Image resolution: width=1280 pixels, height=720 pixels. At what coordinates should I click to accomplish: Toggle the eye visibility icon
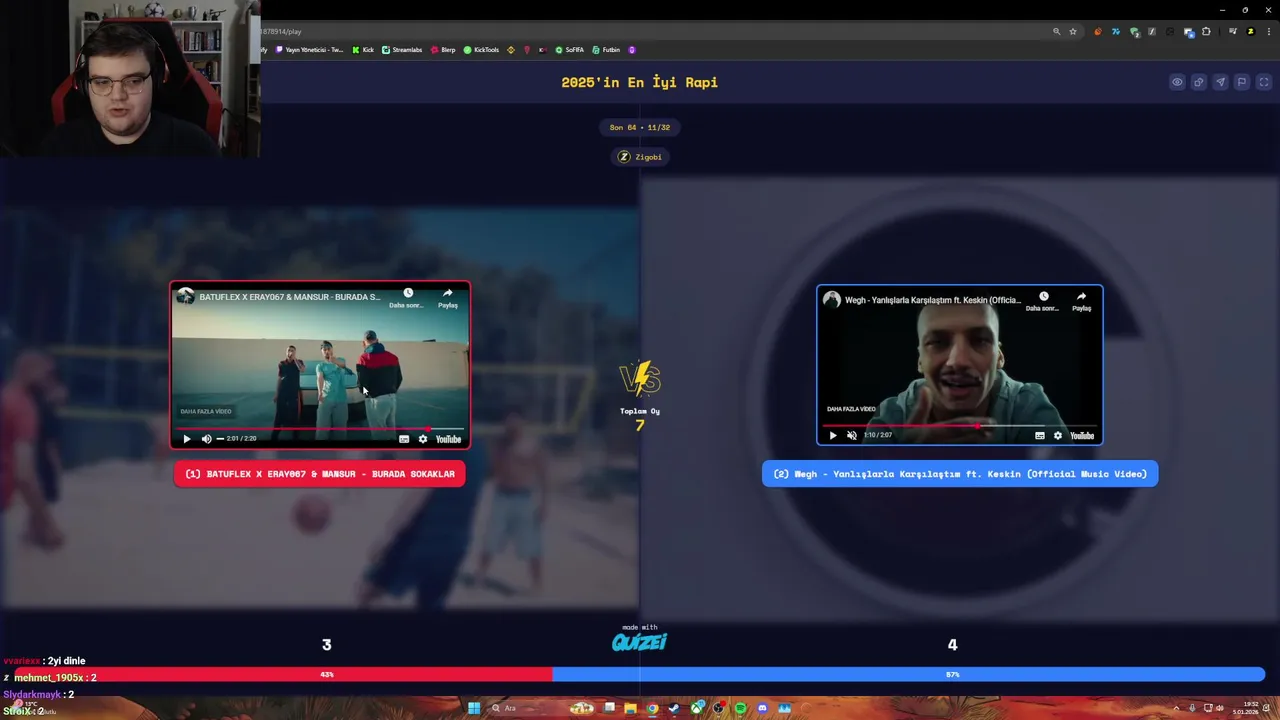[x=1177, y=82]
